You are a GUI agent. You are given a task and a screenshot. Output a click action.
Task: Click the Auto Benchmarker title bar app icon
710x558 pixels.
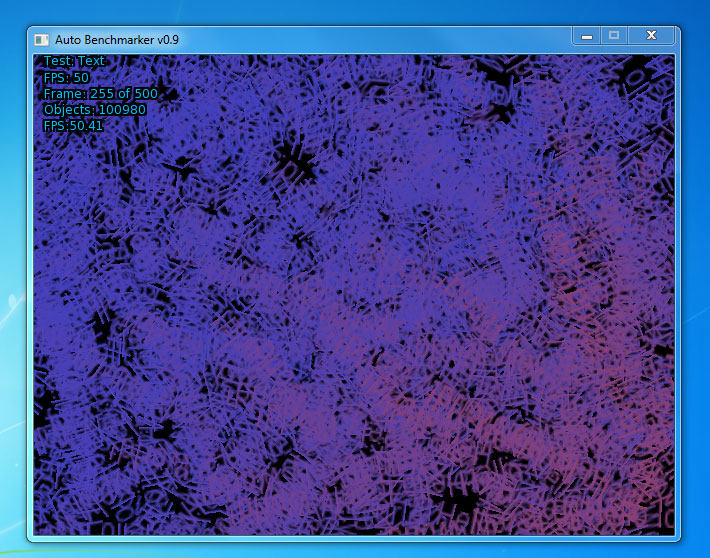[41, 39]
